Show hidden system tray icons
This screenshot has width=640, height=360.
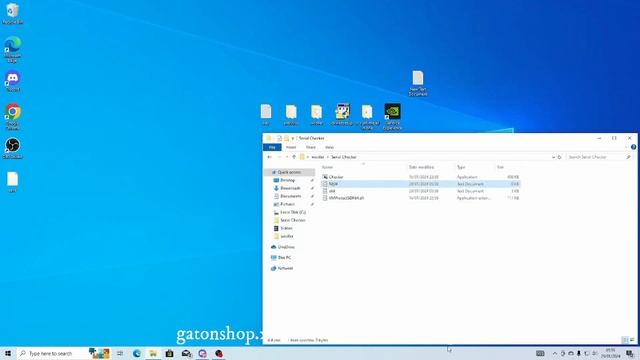click(x=555, y=353)
